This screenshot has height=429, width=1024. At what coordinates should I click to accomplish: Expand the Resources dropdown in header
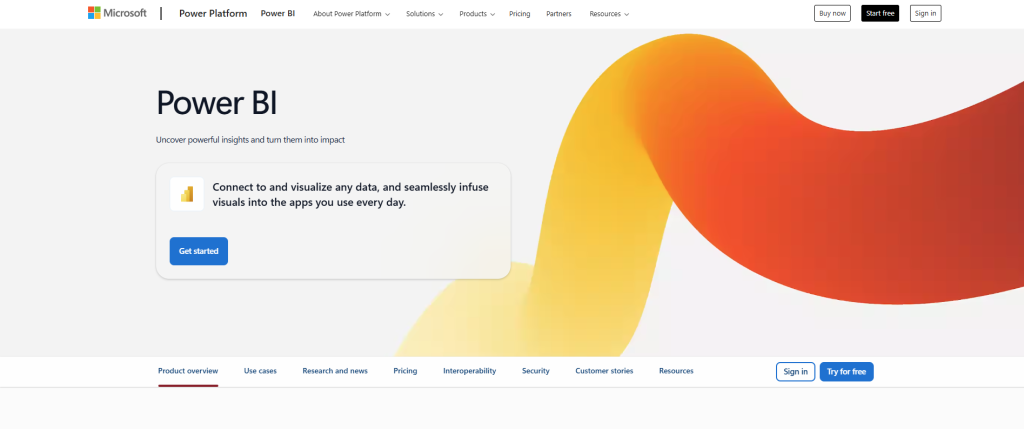coord(609,14)
